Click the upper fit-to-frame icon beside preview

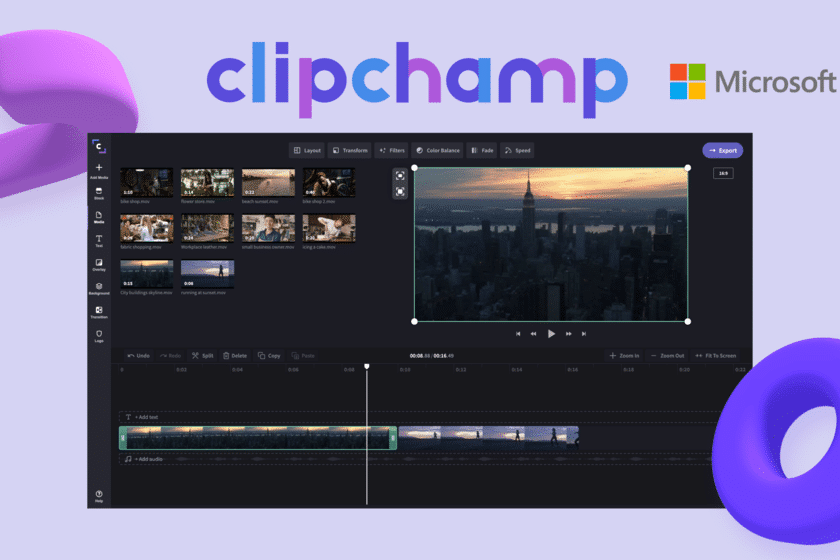point(400,176)
